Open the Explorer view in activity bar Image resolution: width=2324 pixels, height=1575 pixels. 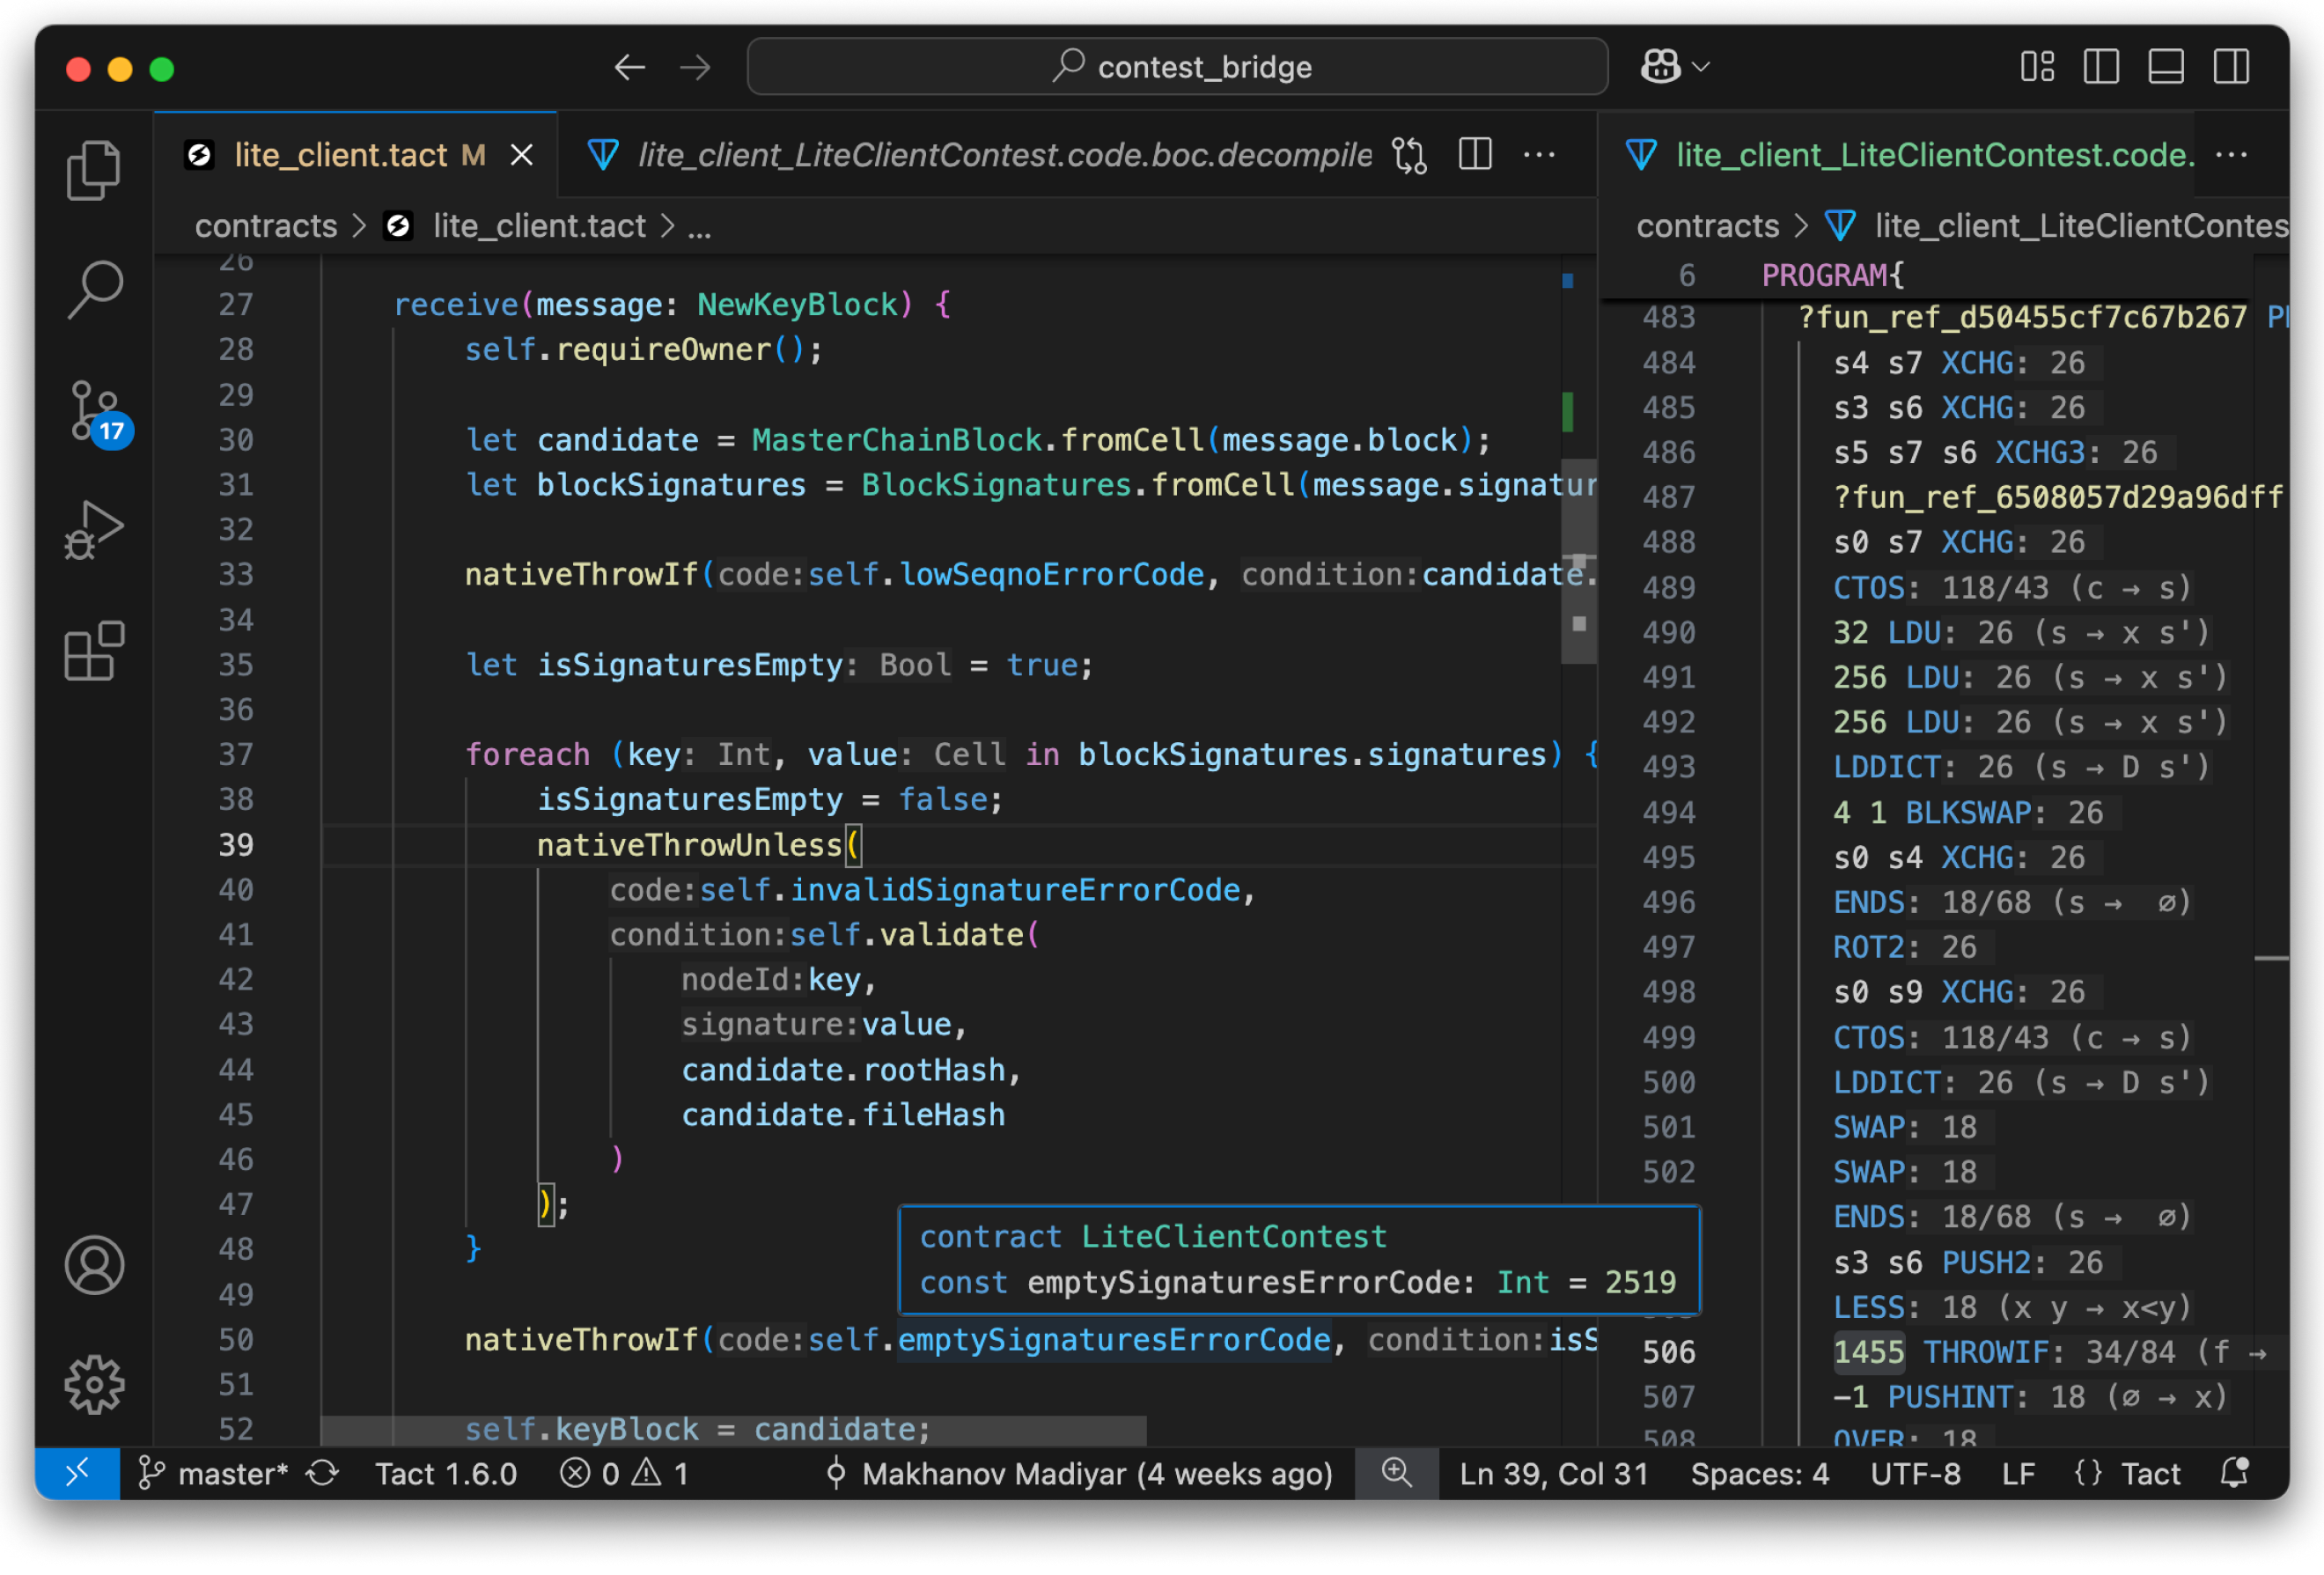coord(94,171)
